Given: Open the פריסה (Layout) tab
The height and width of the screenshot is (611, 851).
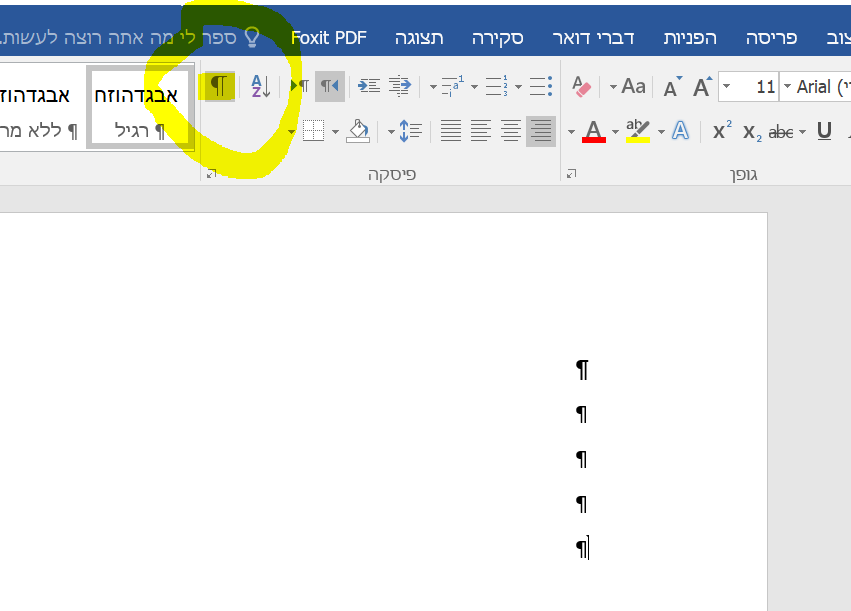Looking at the screenshot, I should click(x=771, y=38).
